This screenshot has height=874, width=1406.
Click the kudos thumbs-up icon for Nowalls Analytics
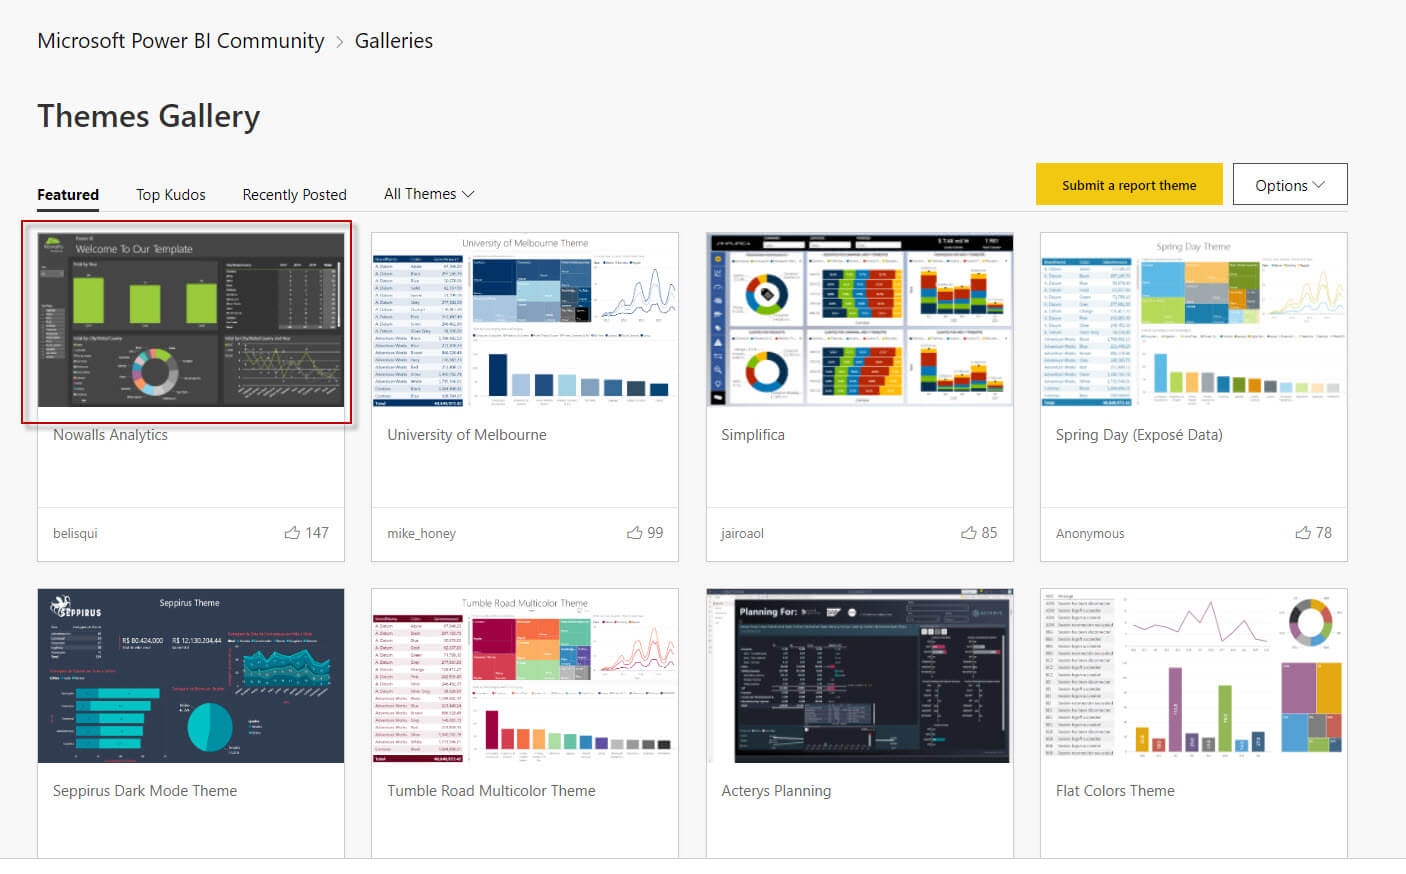click(x=292, y=533)
